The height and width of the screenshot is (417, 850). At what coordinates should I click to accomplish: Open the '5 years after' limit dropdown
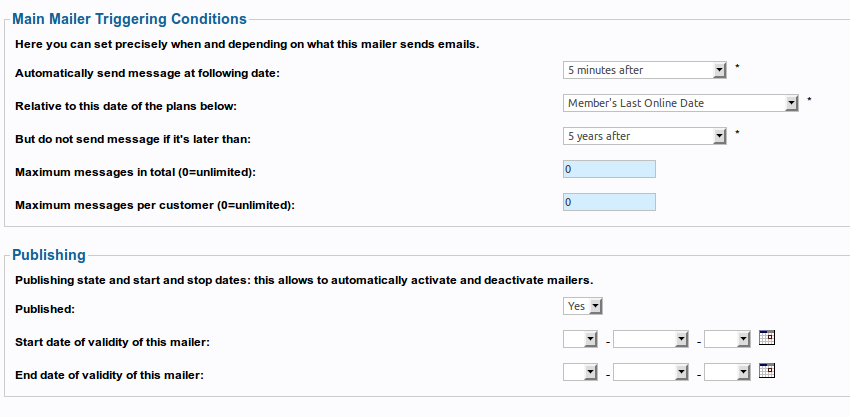[645, 136]
